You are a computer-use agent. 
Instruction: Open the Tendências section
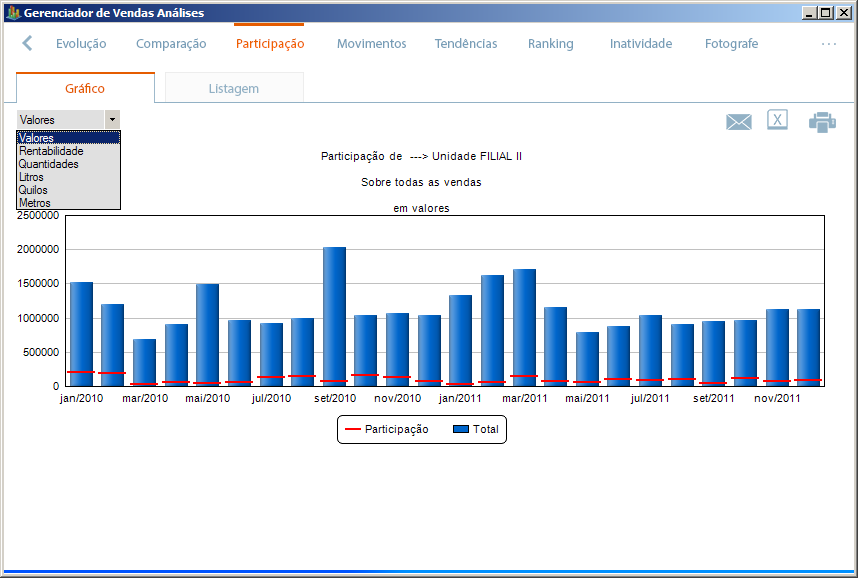tap(465, 44)
